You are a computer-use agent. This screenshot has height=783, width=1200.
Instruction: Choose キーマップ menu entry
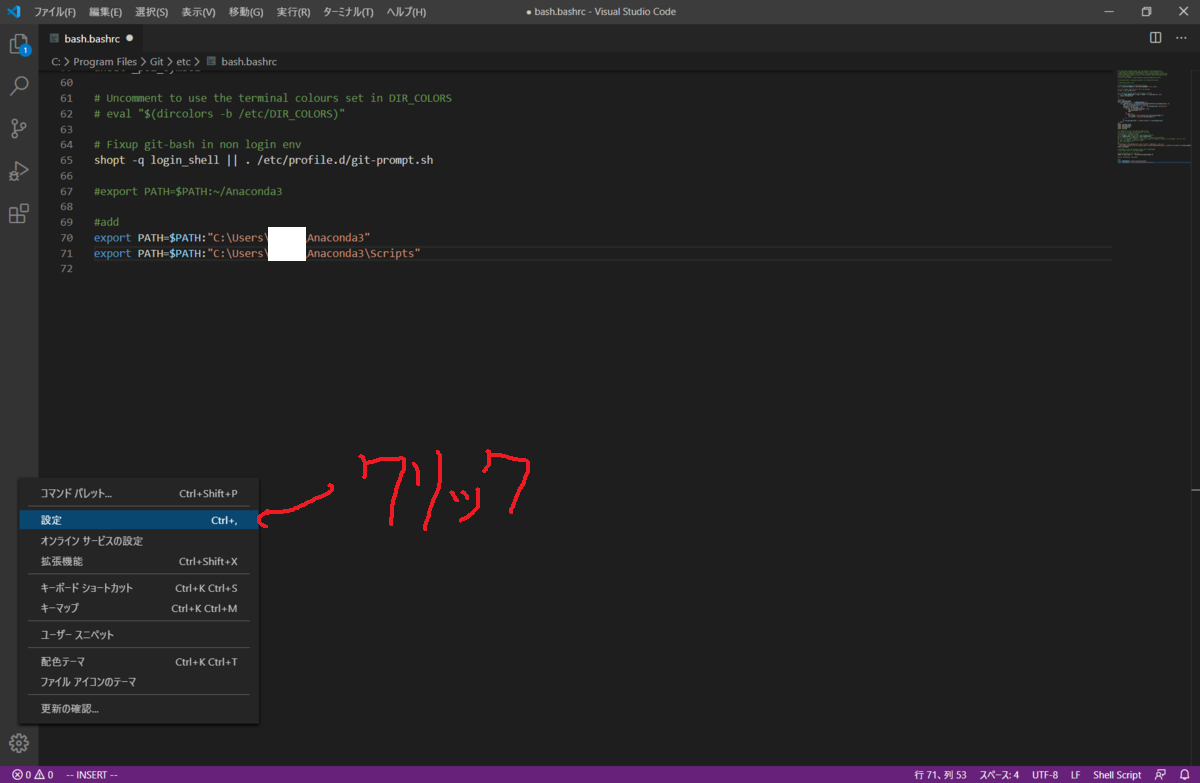139,608
